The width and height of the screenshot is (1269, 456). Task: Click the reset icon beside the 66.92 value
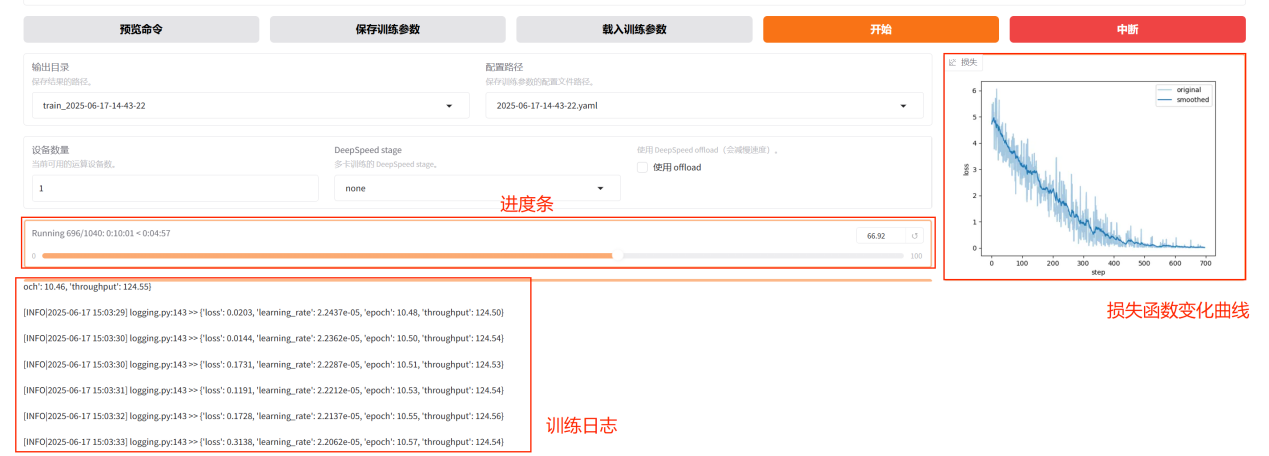pyautogui.click(x=914, y=236)
